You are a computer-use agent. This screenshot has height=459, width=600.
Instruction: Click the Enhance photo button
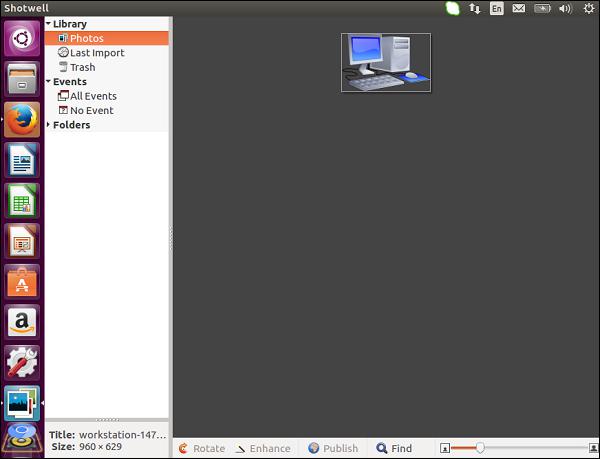262,449
